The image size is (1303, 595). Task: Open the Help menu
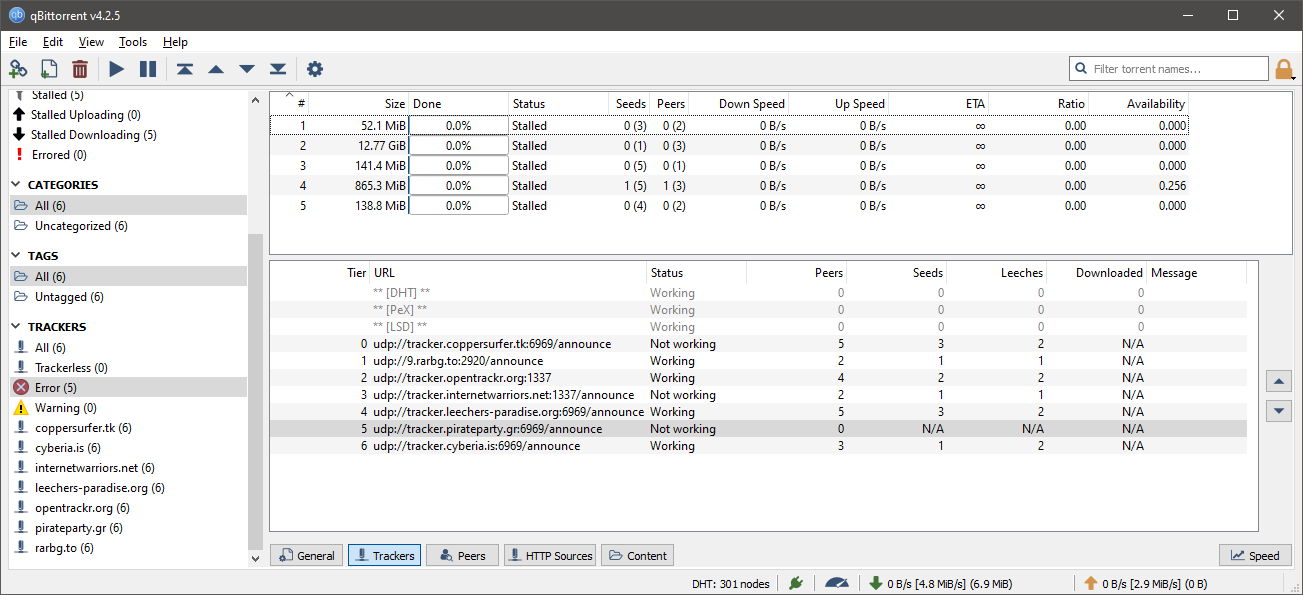point(175,42)
